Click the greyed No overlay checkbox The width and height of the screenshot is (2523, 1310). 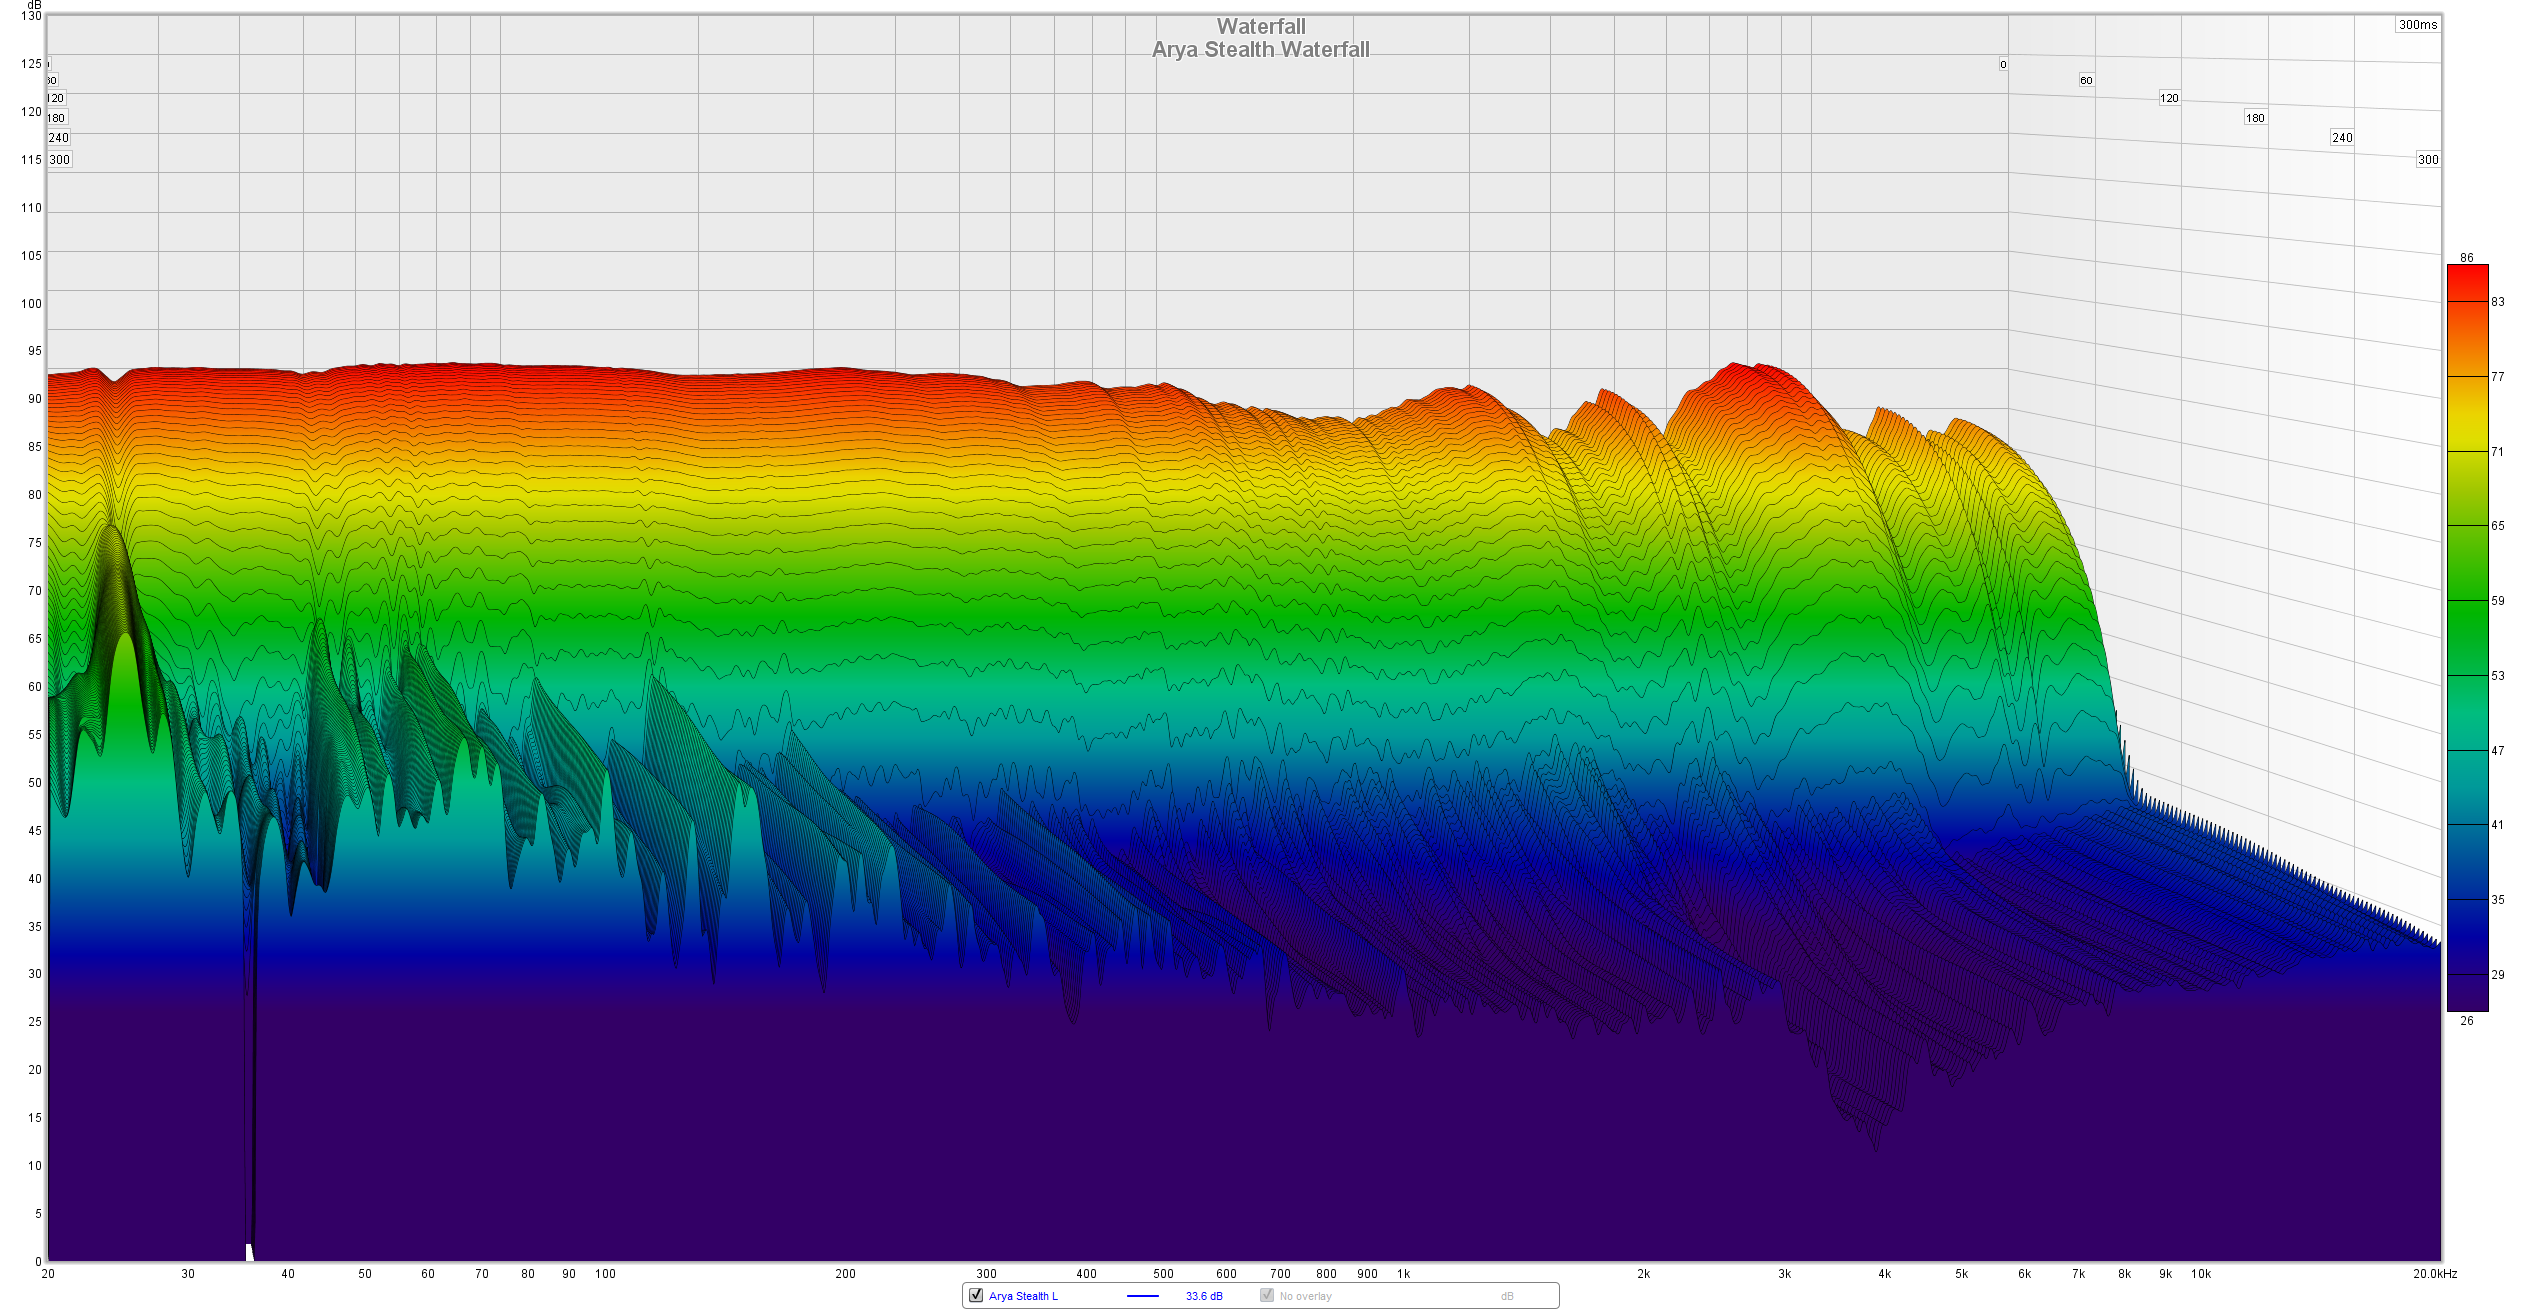pyautogui.click(x=1267, y=1295)
